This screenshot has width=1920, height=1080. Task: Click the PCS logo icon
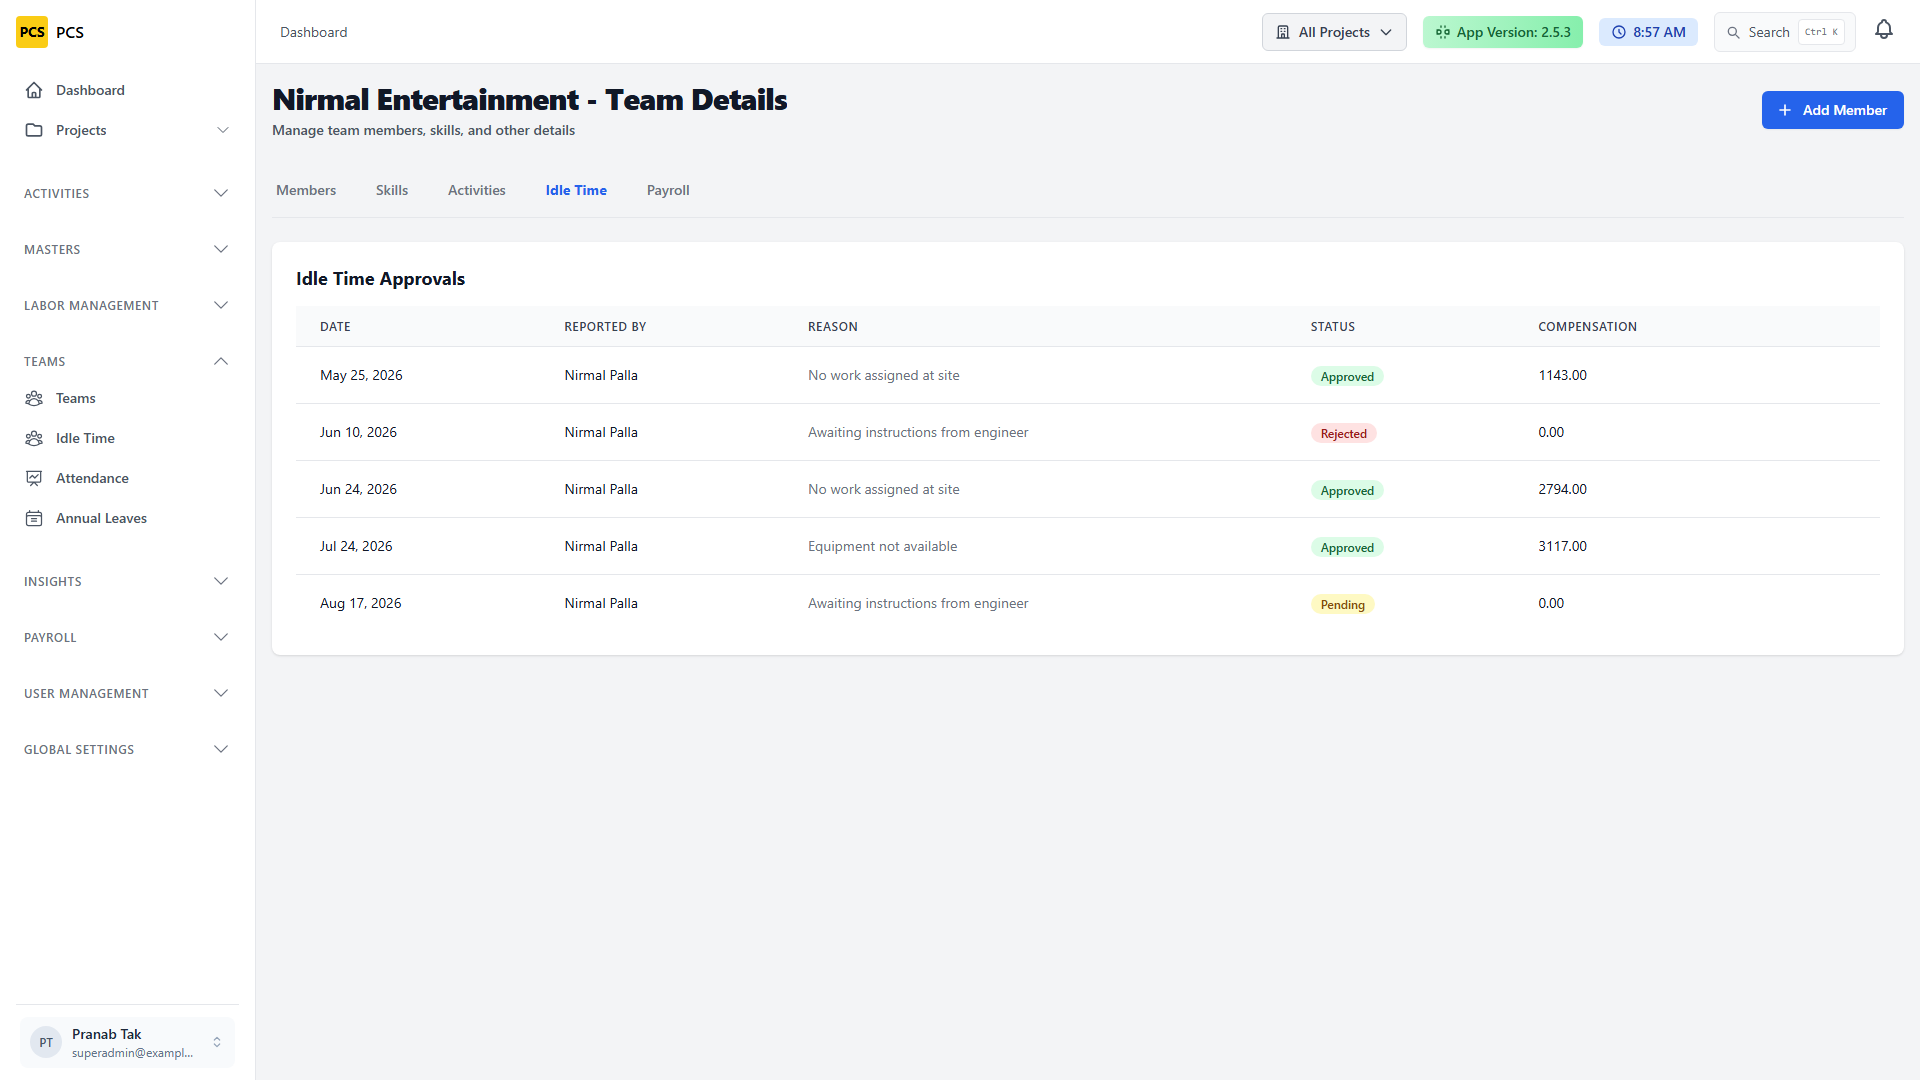tap(32, 32)
